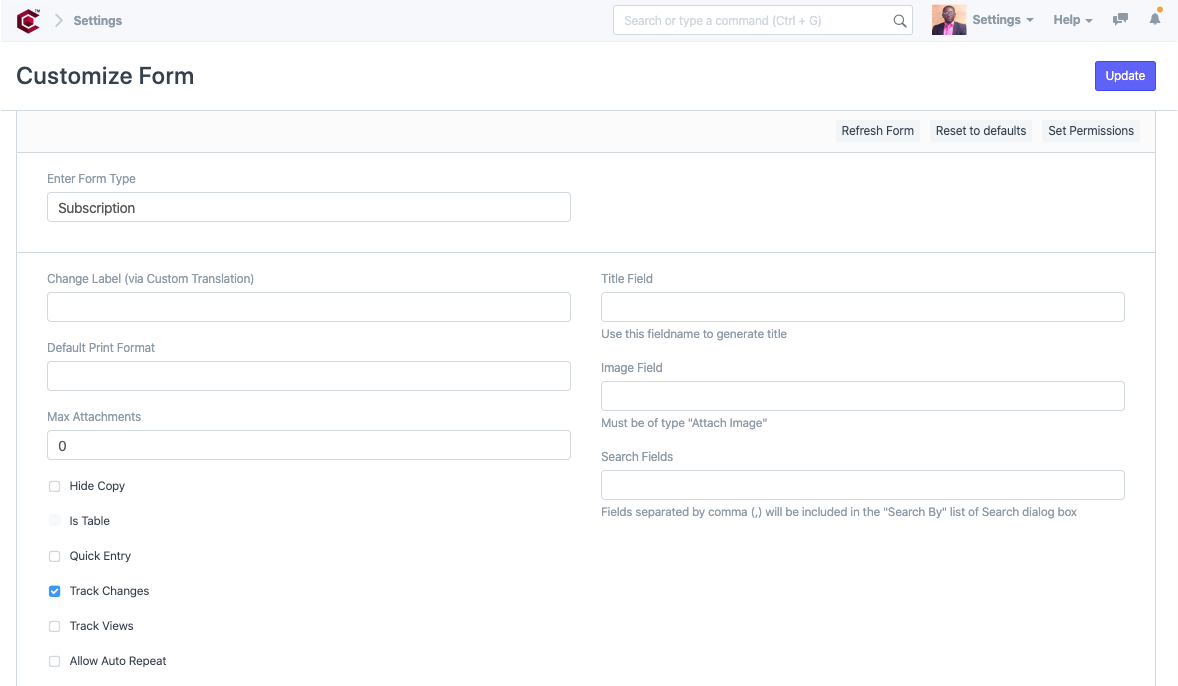Open the notification bell
Screen dimensions: 1178x686
coord(1155,19)
